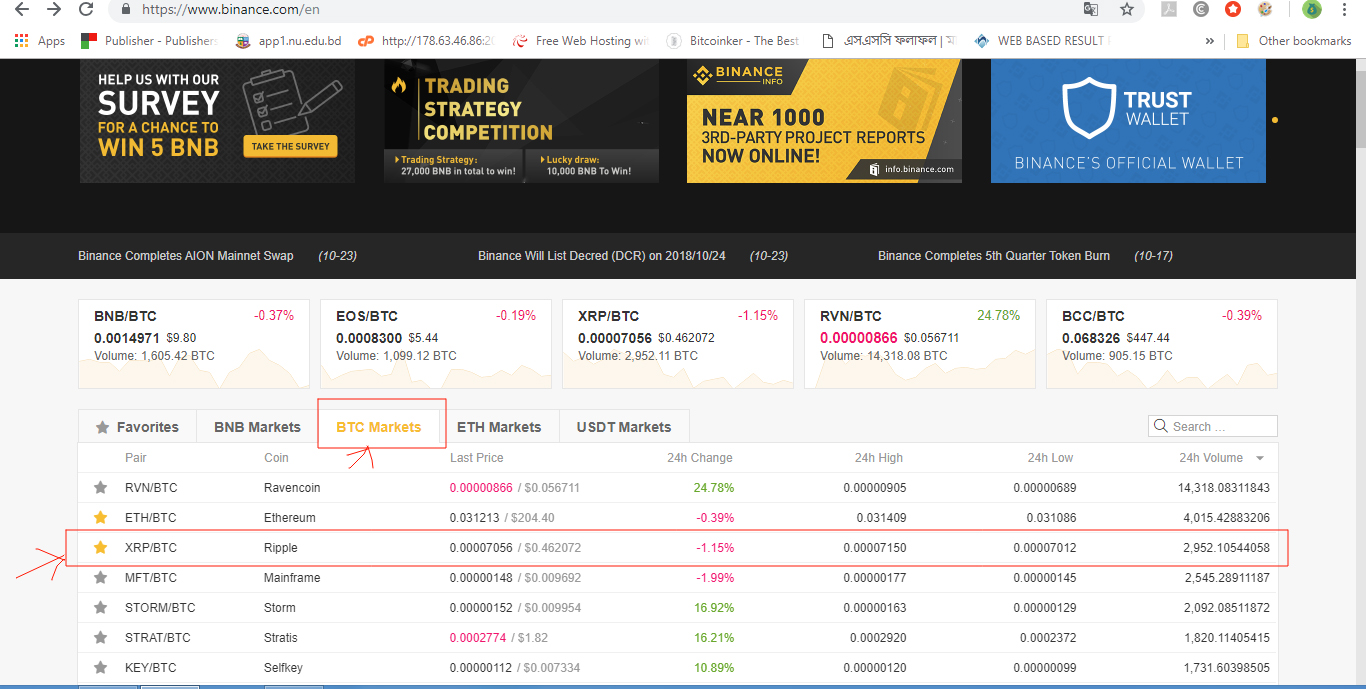The image size is (1366, 689).
Task: Open the translate page icon in address bar
Action: [1091, 9]
